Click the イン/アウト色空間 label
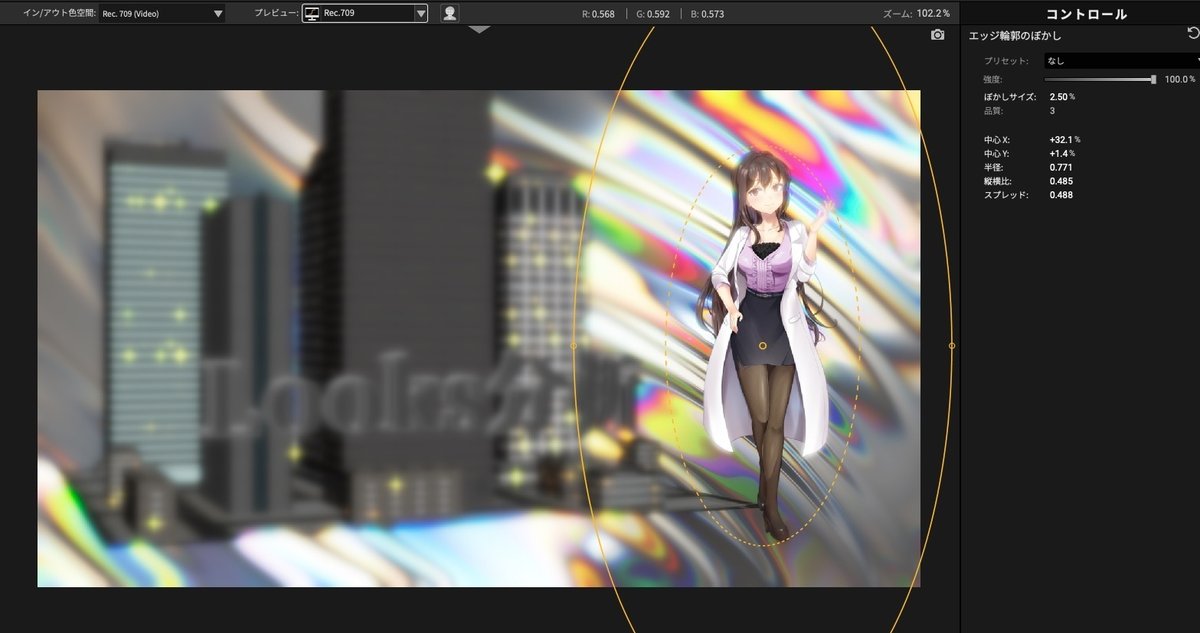The image size is (1200, 633). pos(59,14)
